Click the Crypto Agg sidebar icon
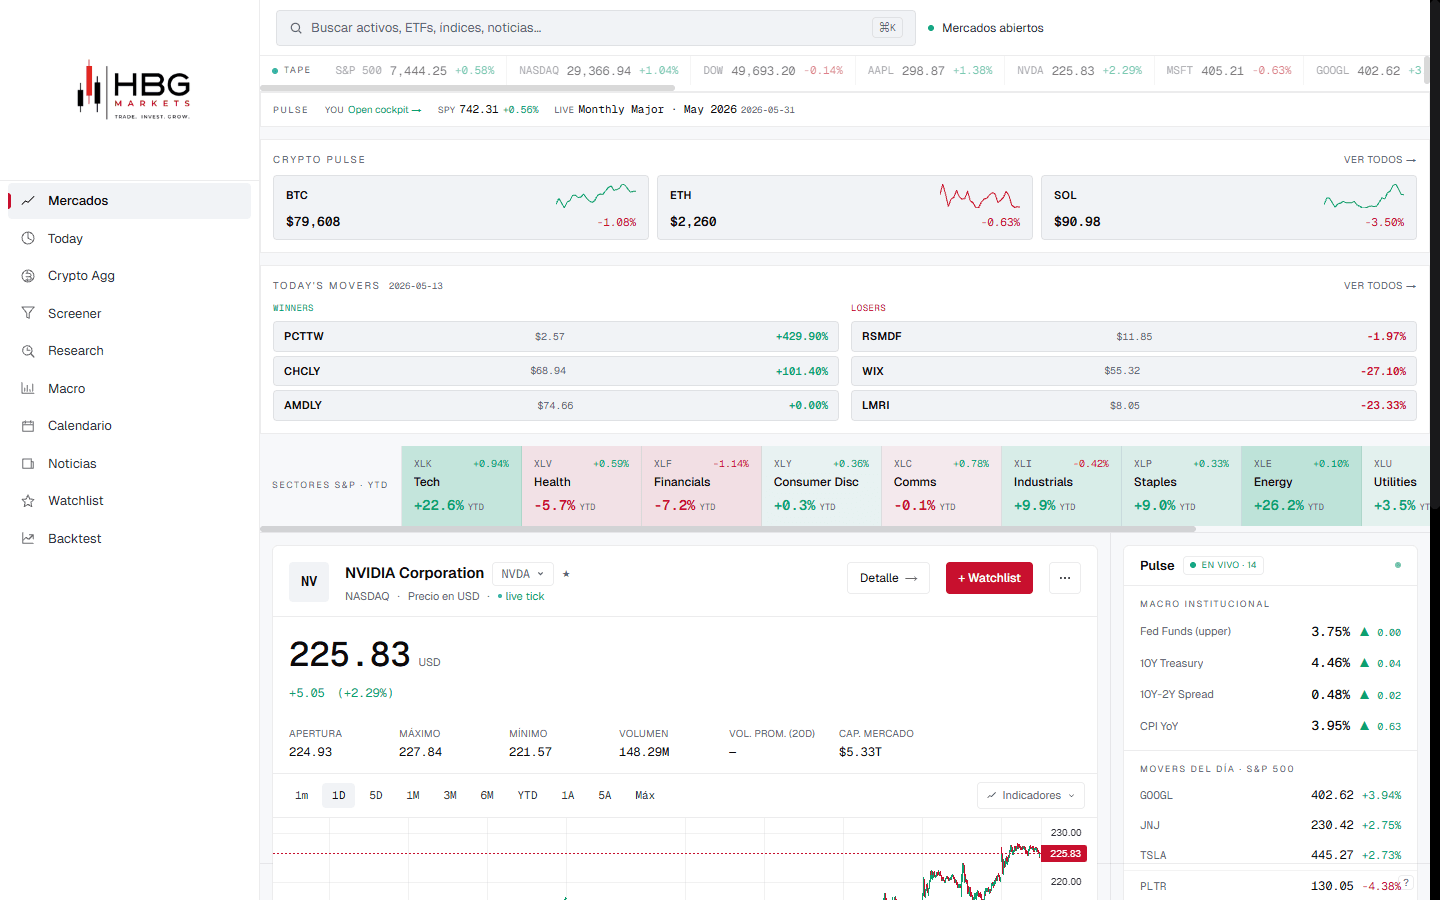 pyautogui.click(x=28, y=276)
